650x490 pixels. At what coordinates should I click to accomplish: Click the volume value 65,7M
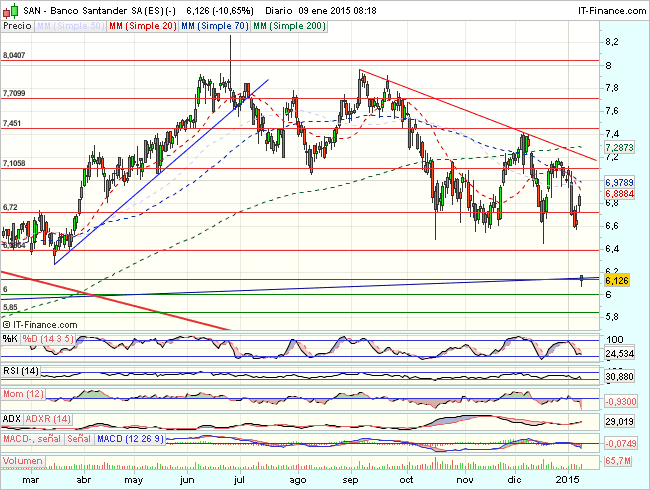[618, 461]
